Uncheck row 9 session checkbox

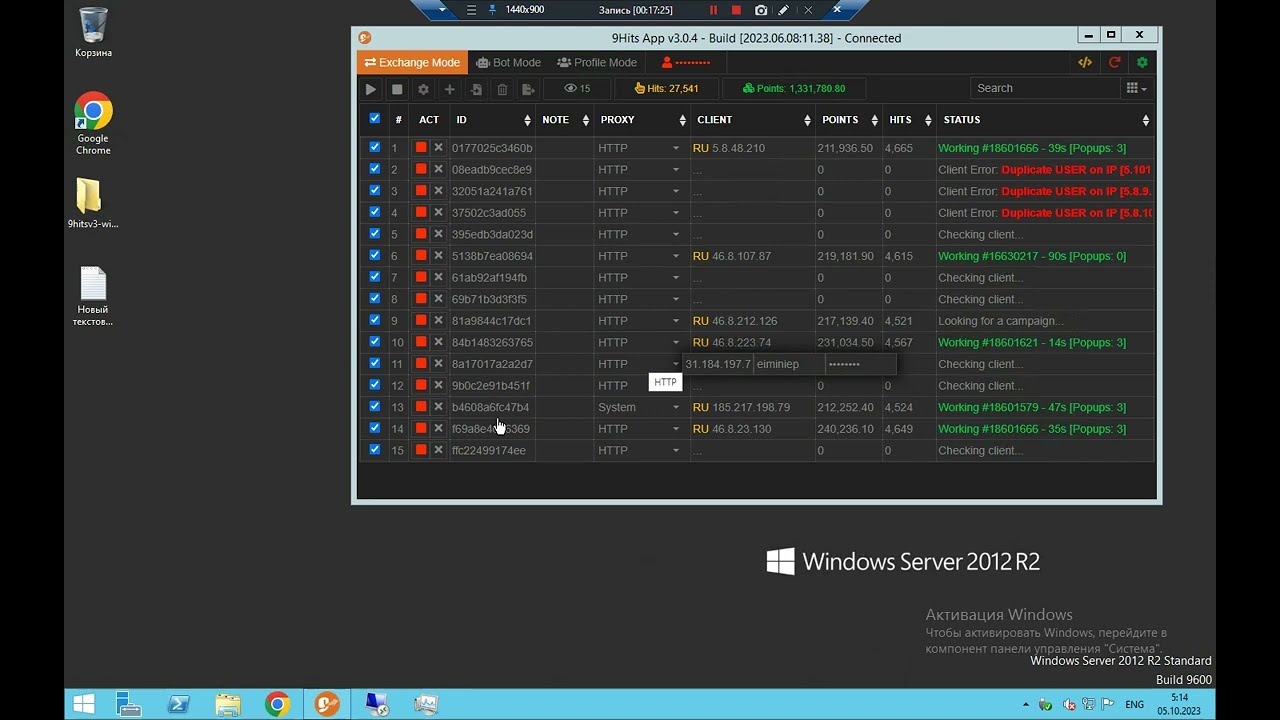[x=375, y=320]
